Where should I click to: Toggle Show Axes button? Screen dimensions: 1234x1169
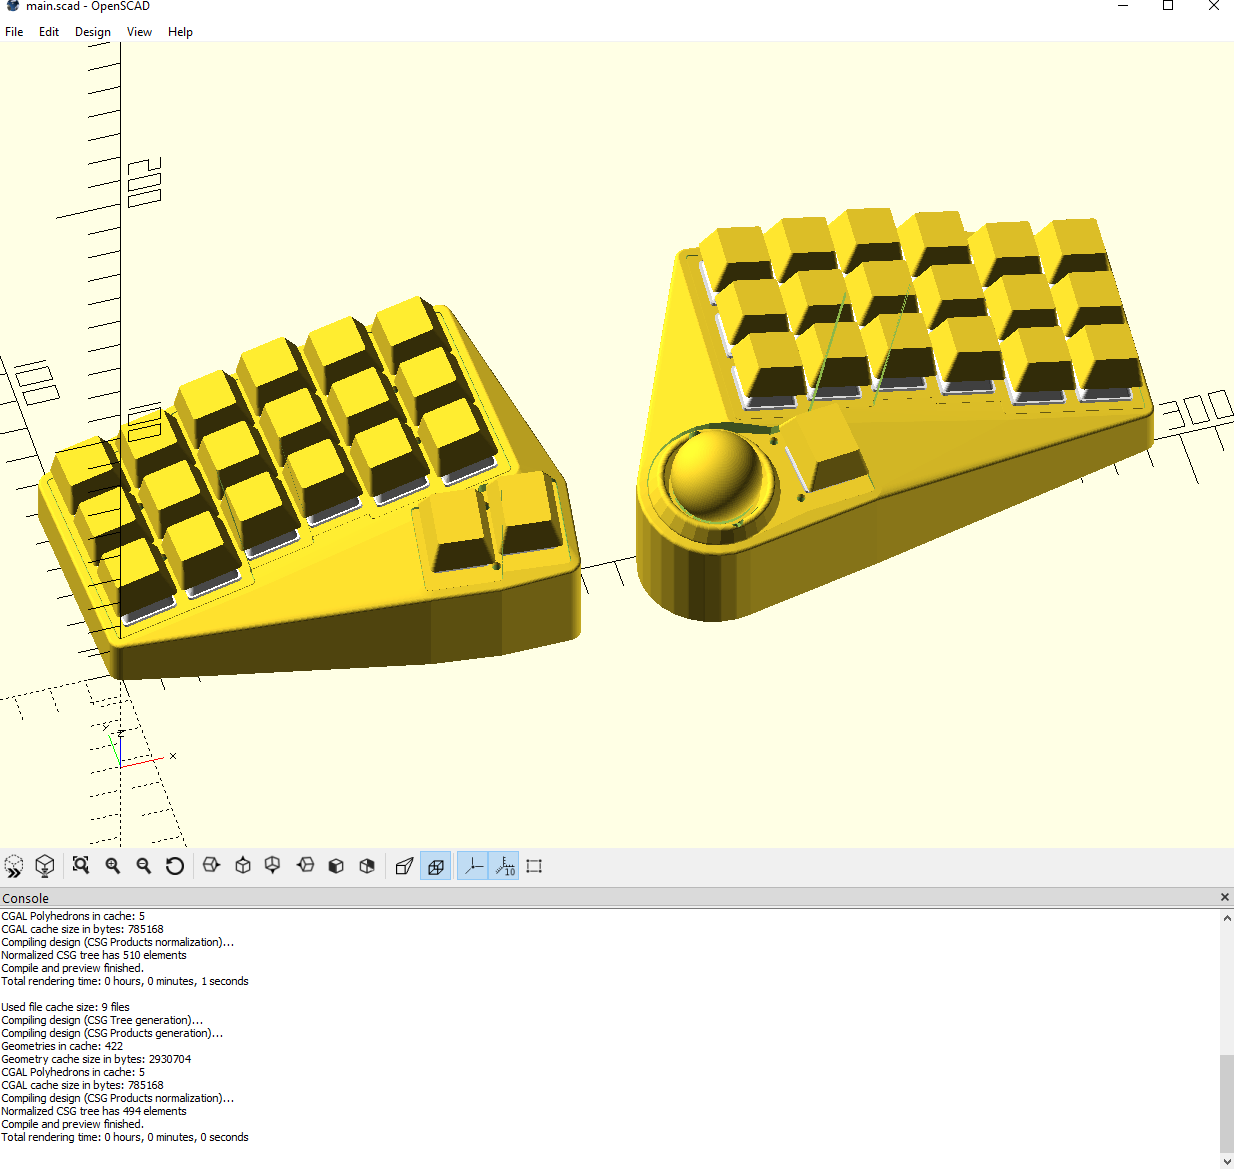[473, 866]
